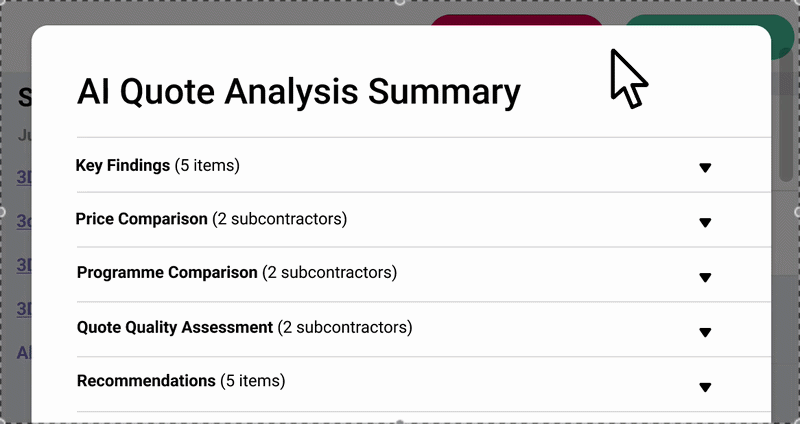Click the "(5 items)" count beside Key Findings

(207, 165)
